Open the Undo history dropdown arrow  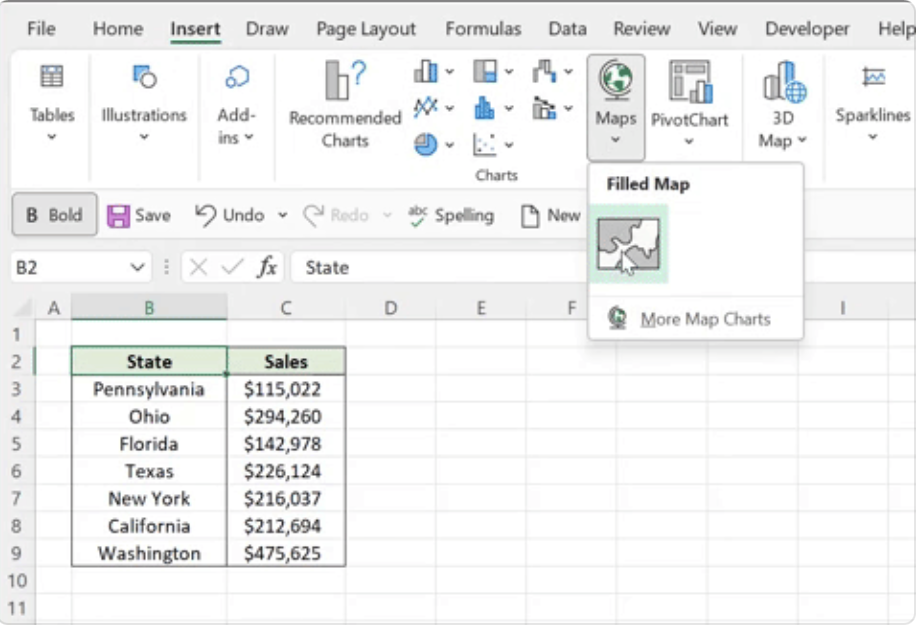[283, 215]
